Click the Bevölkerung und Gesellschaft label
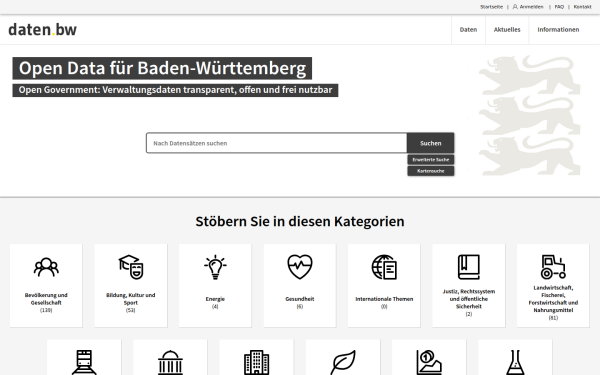 [x=46, y=299]
